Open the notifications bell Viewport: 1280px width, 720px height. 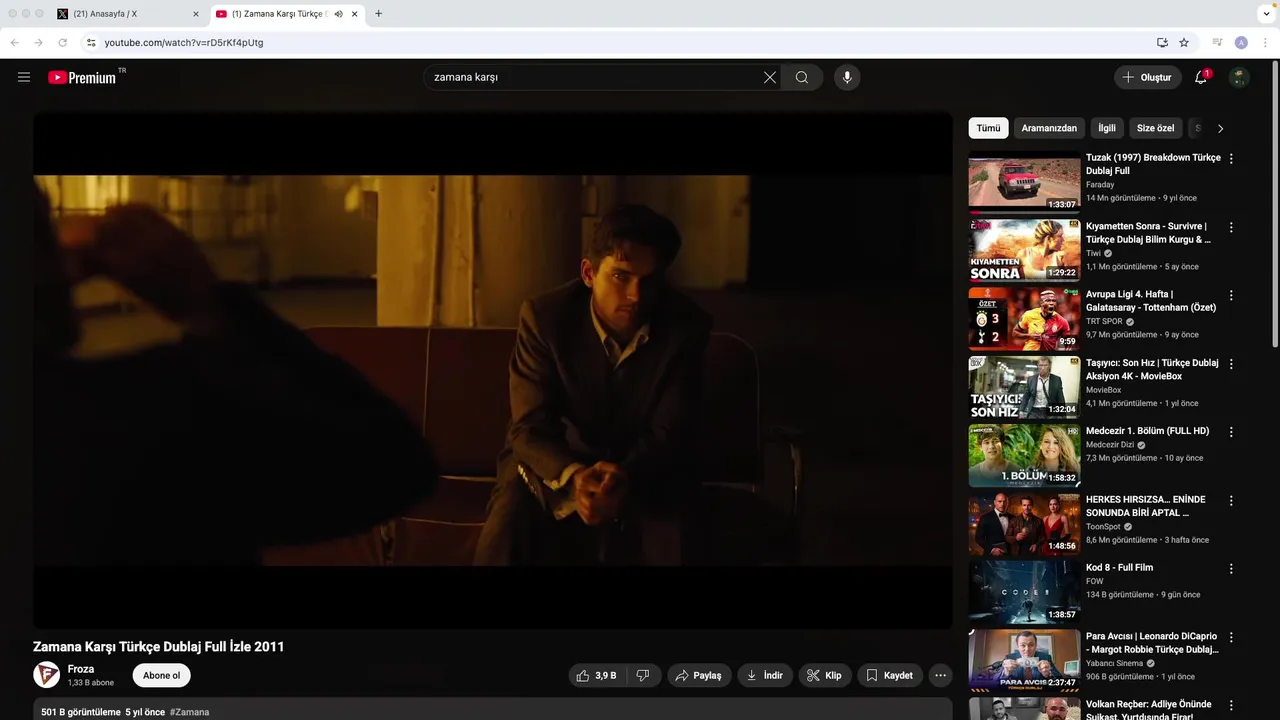pyautogui.click(x=1201, y=77)
